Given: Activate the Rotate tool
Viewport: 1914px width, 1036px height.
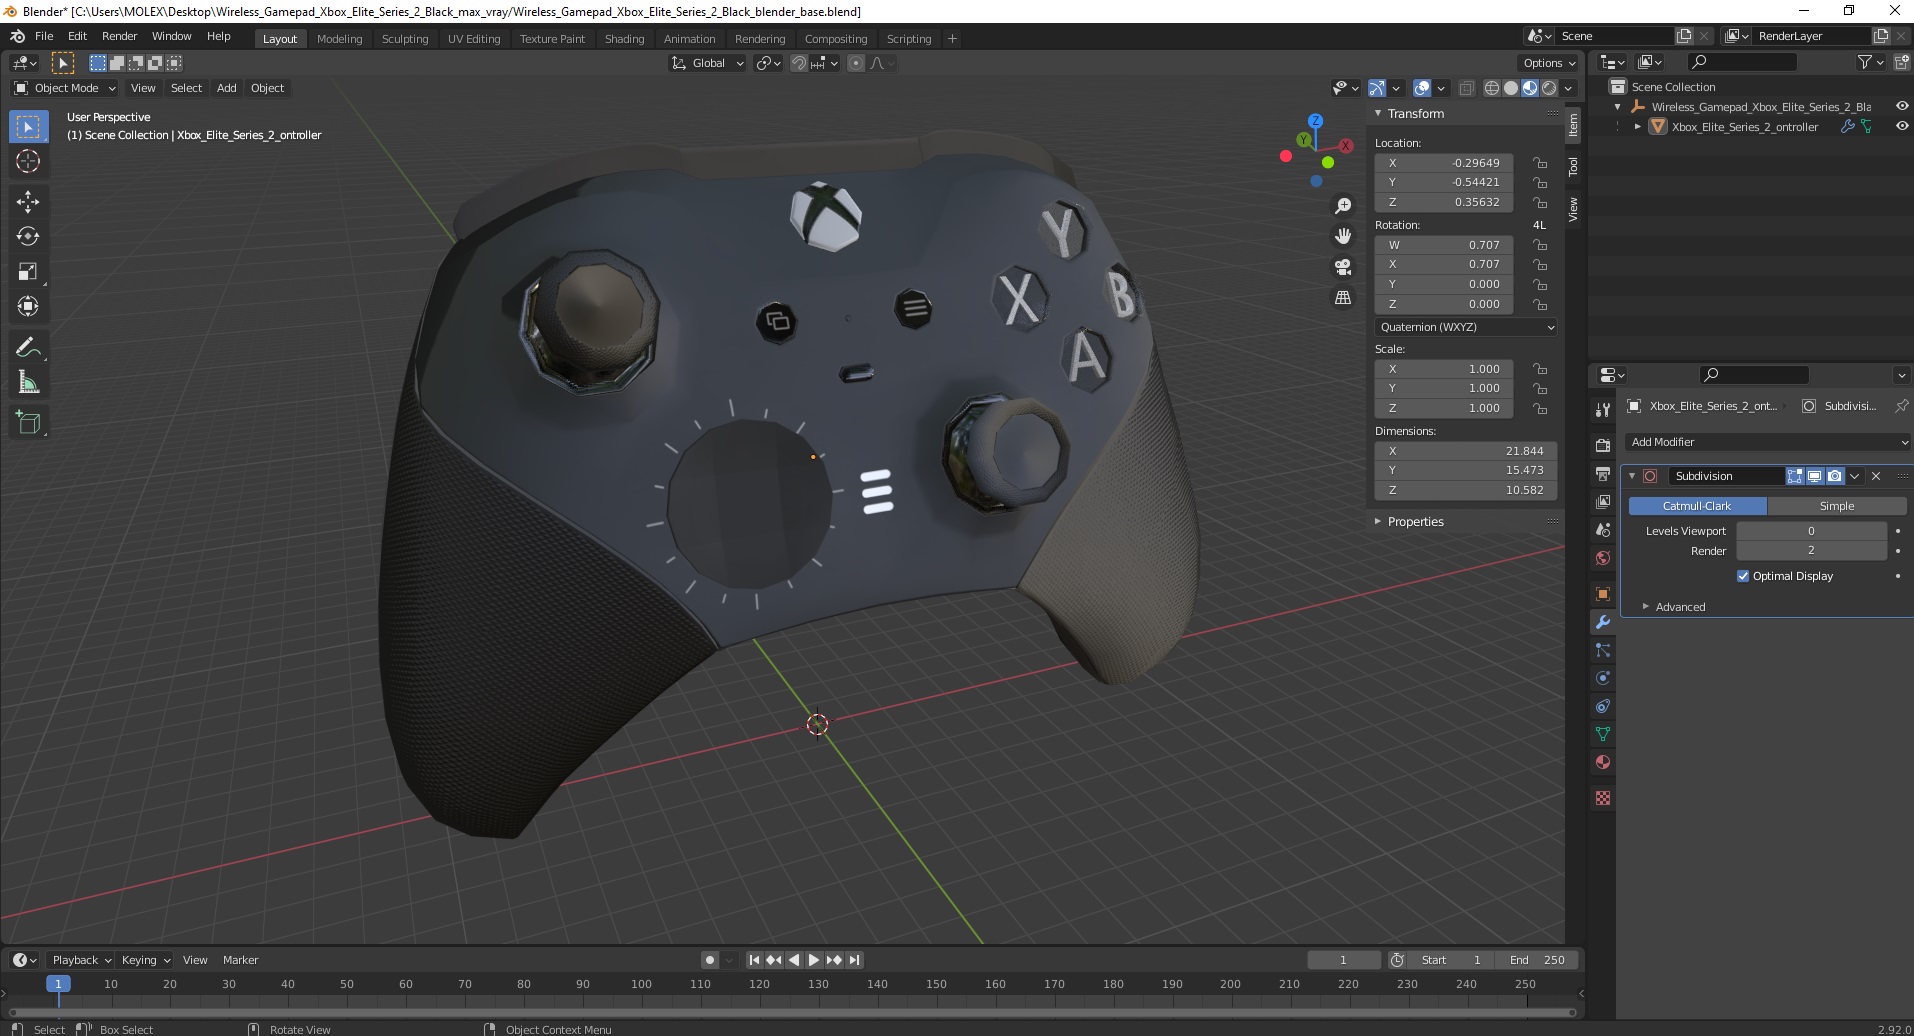Looking at the screenshot, I should (x=28, y=236).
